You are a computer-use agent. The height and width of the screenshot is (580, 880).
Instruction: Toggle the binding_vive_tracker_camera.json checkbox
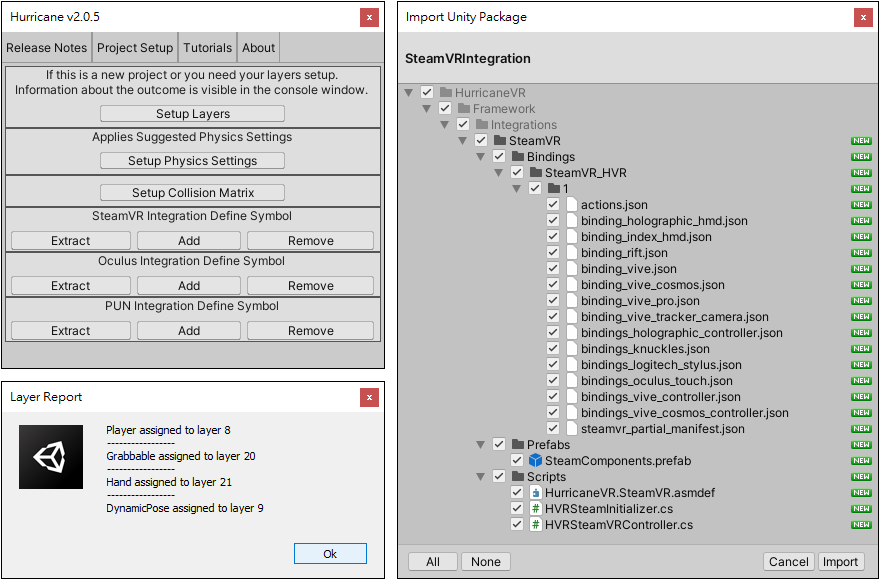[x=553, y=317]
